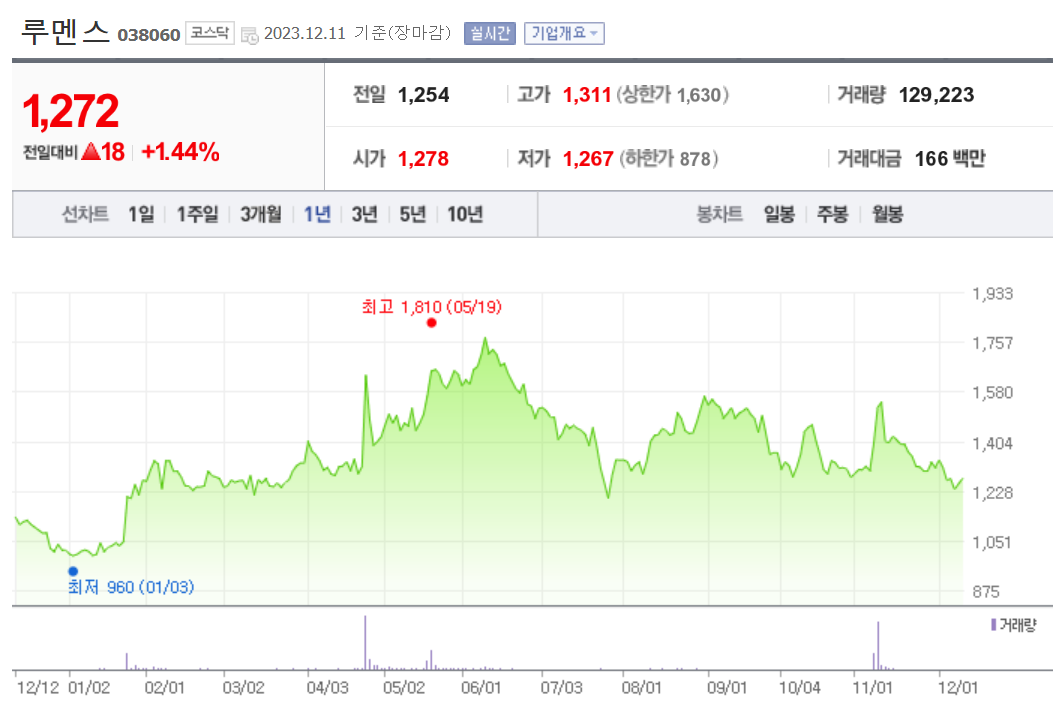Select the 5년 line chart tab
This screenshot has width=1053, height=728.
[x=412, y=214]
